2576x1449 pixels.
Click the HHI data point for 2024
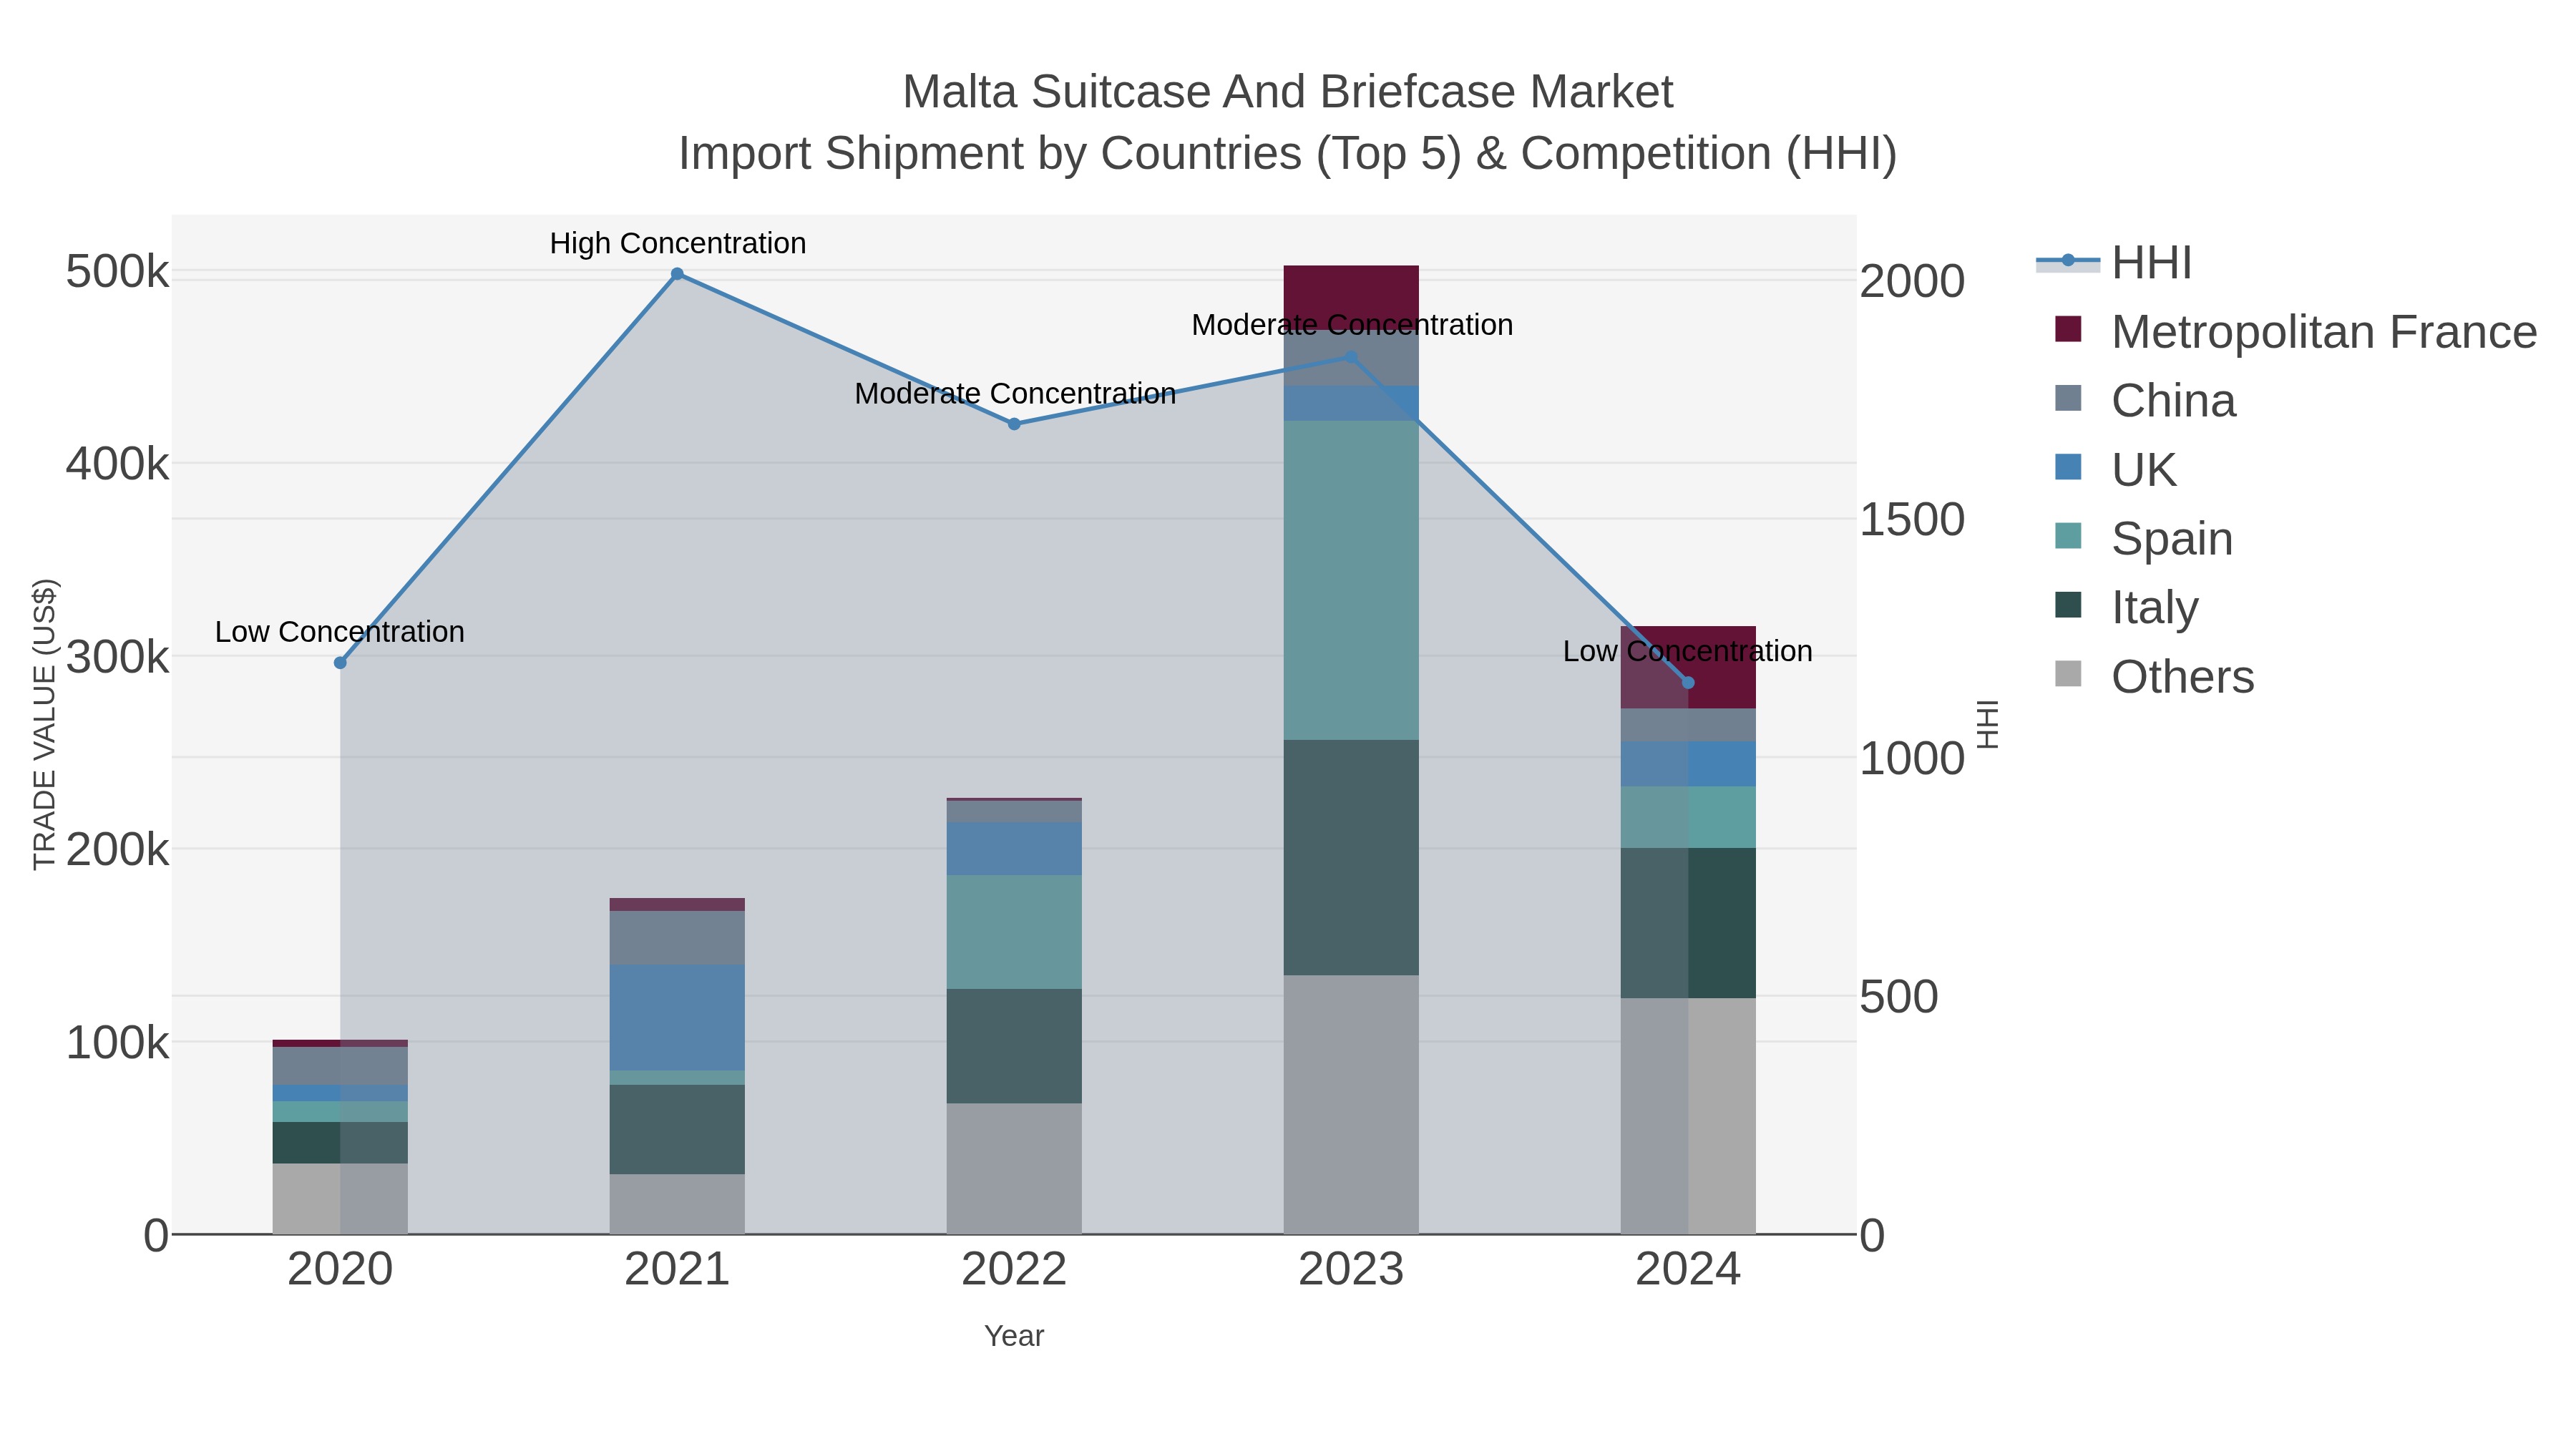(1688, 683)
